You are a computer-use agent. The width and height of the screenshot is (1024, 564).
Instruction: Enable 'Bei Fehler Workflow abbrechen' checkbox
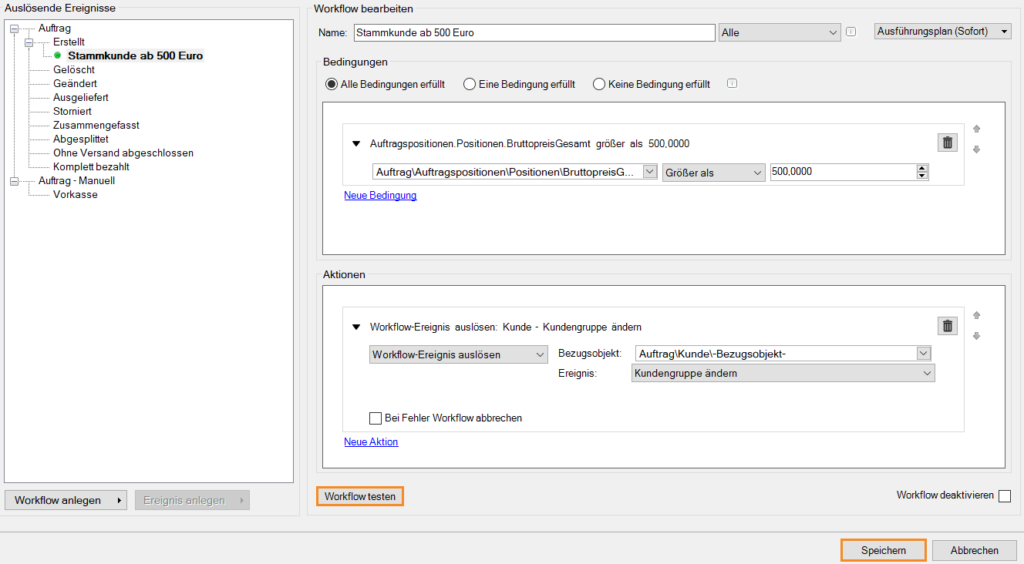(x=376, y=418)
